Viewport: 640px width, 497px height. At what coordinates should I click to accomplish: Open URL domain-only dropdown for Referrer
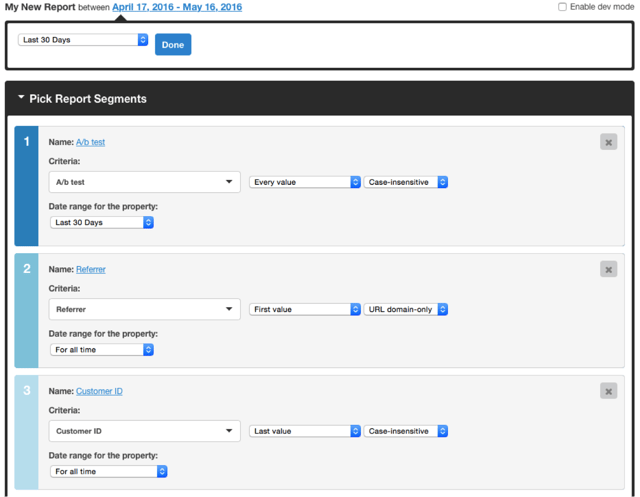[x=406, y=309]
